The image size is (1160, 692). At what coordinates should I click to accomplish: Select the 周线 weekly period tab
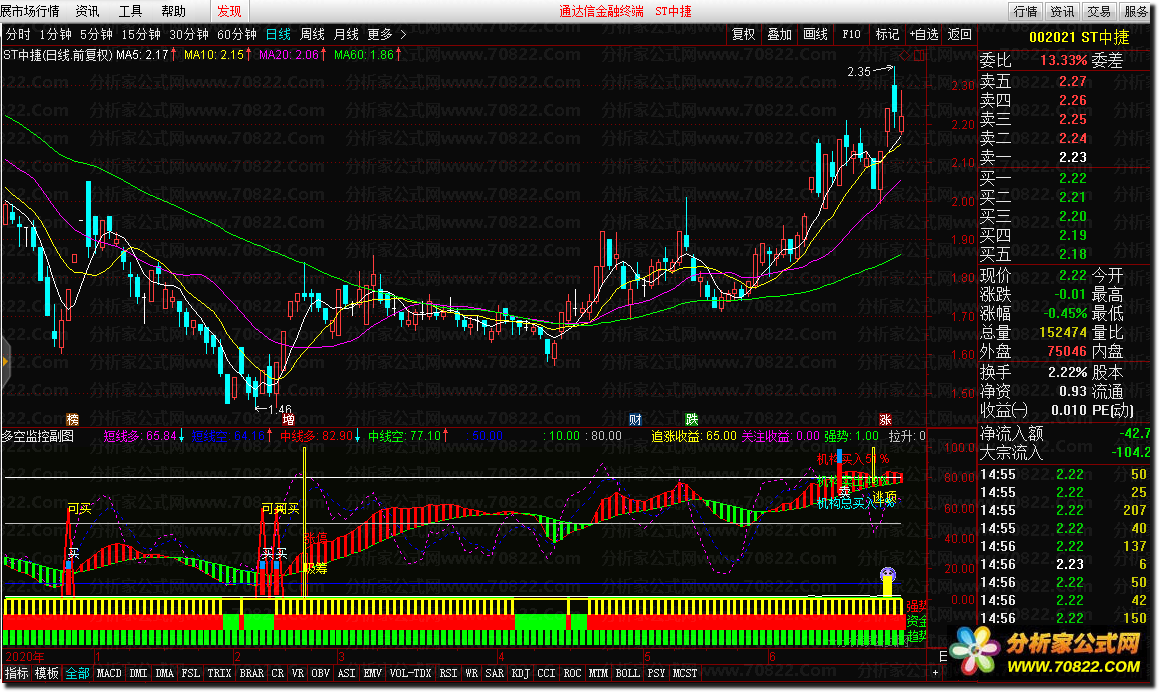coord(312,34)
